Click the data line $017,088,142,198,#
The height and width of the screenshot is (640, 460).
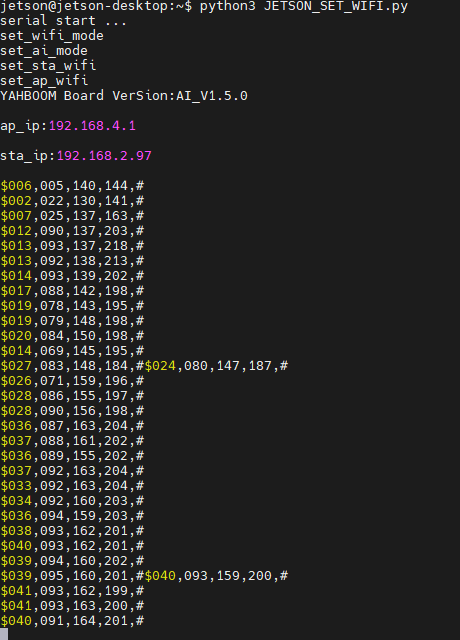coord(72,291)
